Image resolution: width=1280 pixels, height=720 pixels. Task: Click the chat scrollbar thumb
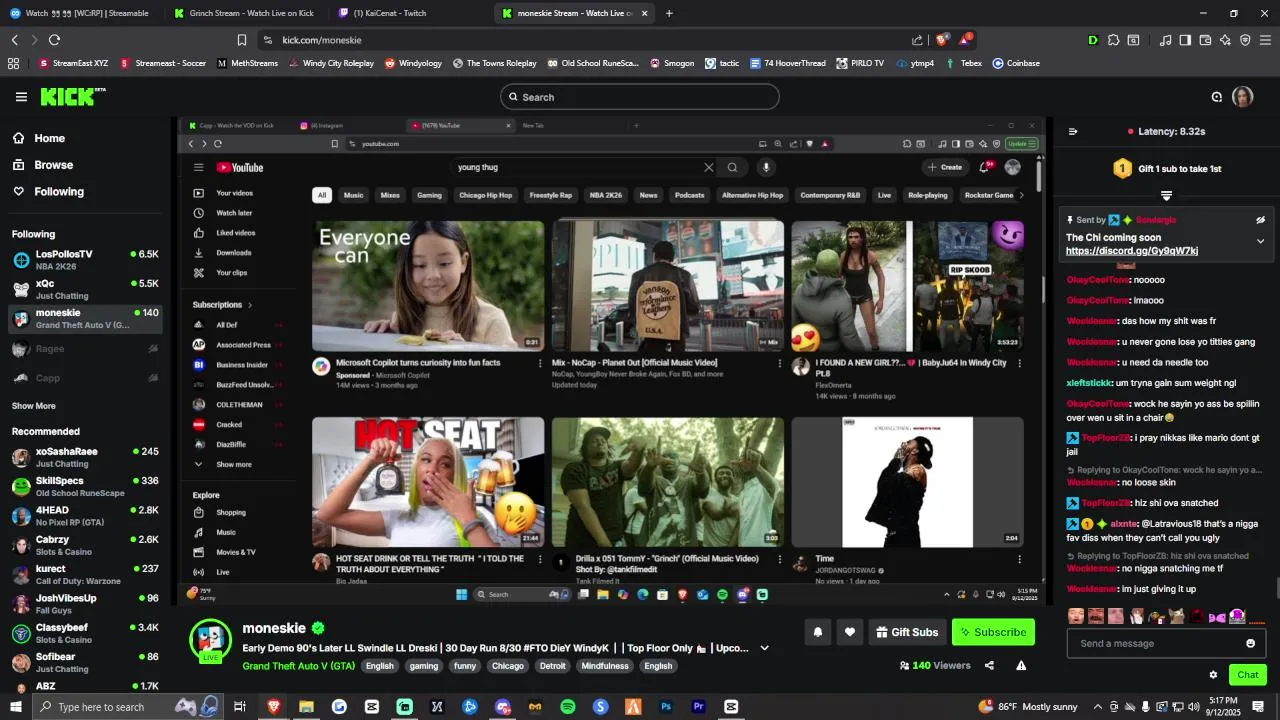coord(1277,590)
